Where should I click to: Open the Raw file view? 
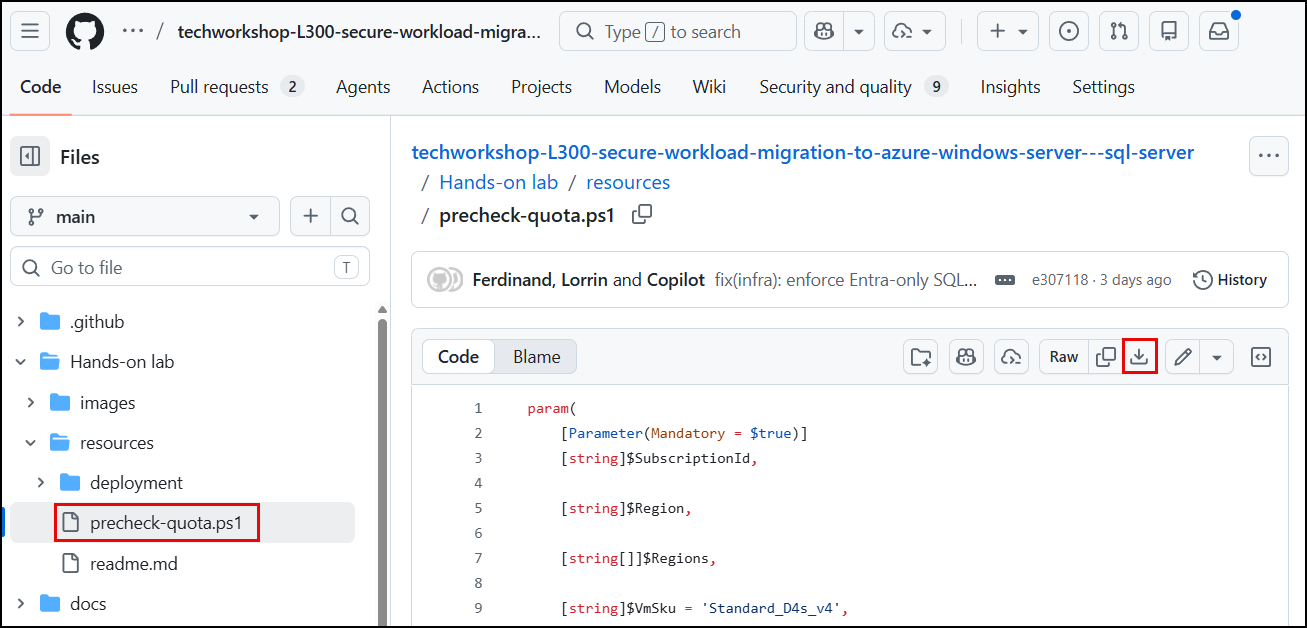point(1064,357)
